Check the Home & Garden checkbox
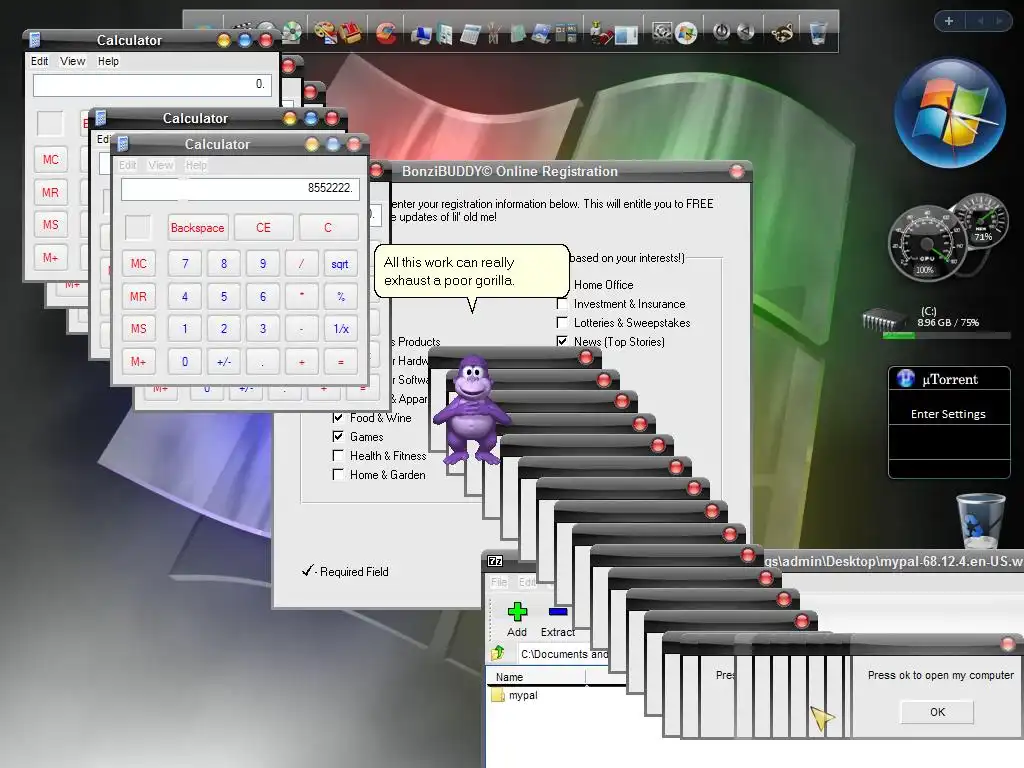The height and width of the screenshot is (768, 1024). tap(338, 474)
